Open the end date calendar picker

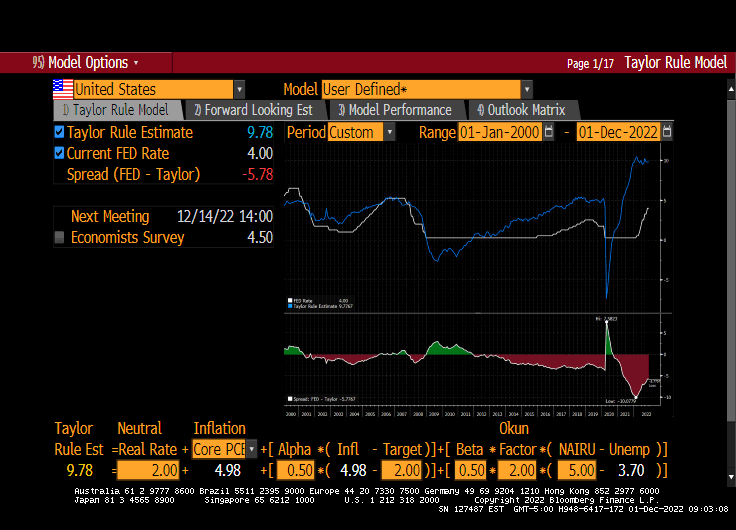click(667, 132)
